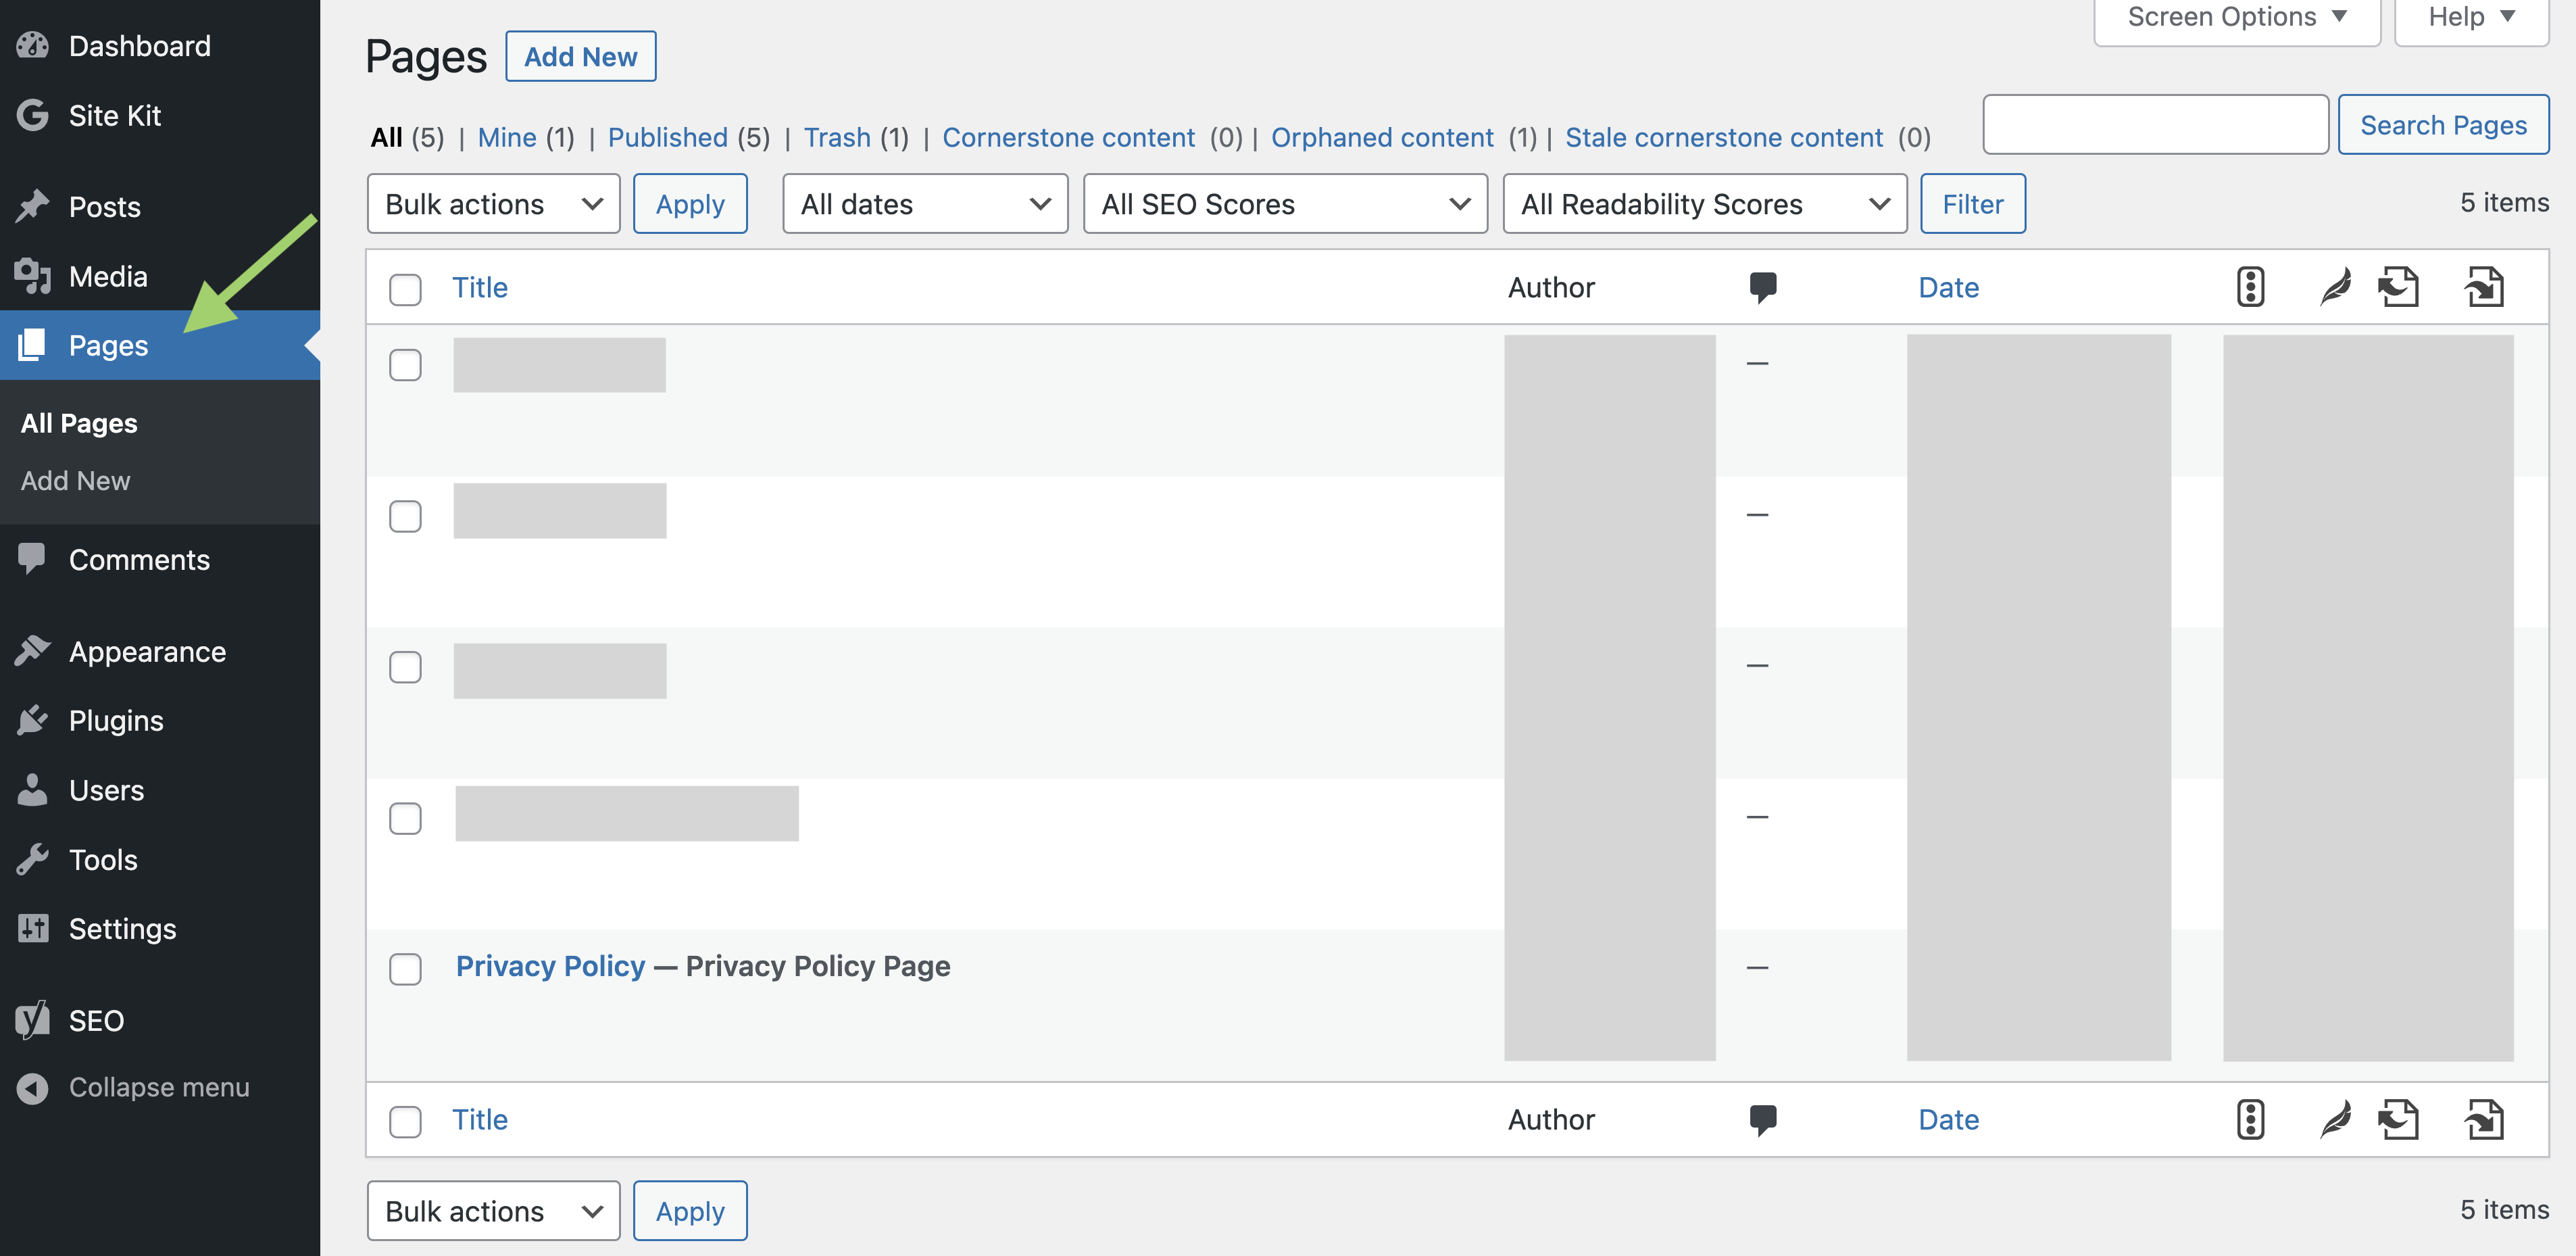This screenshot has width=2576, height=1256.
Task: Click the Site Kit Google icon
Action: (32, 115)
